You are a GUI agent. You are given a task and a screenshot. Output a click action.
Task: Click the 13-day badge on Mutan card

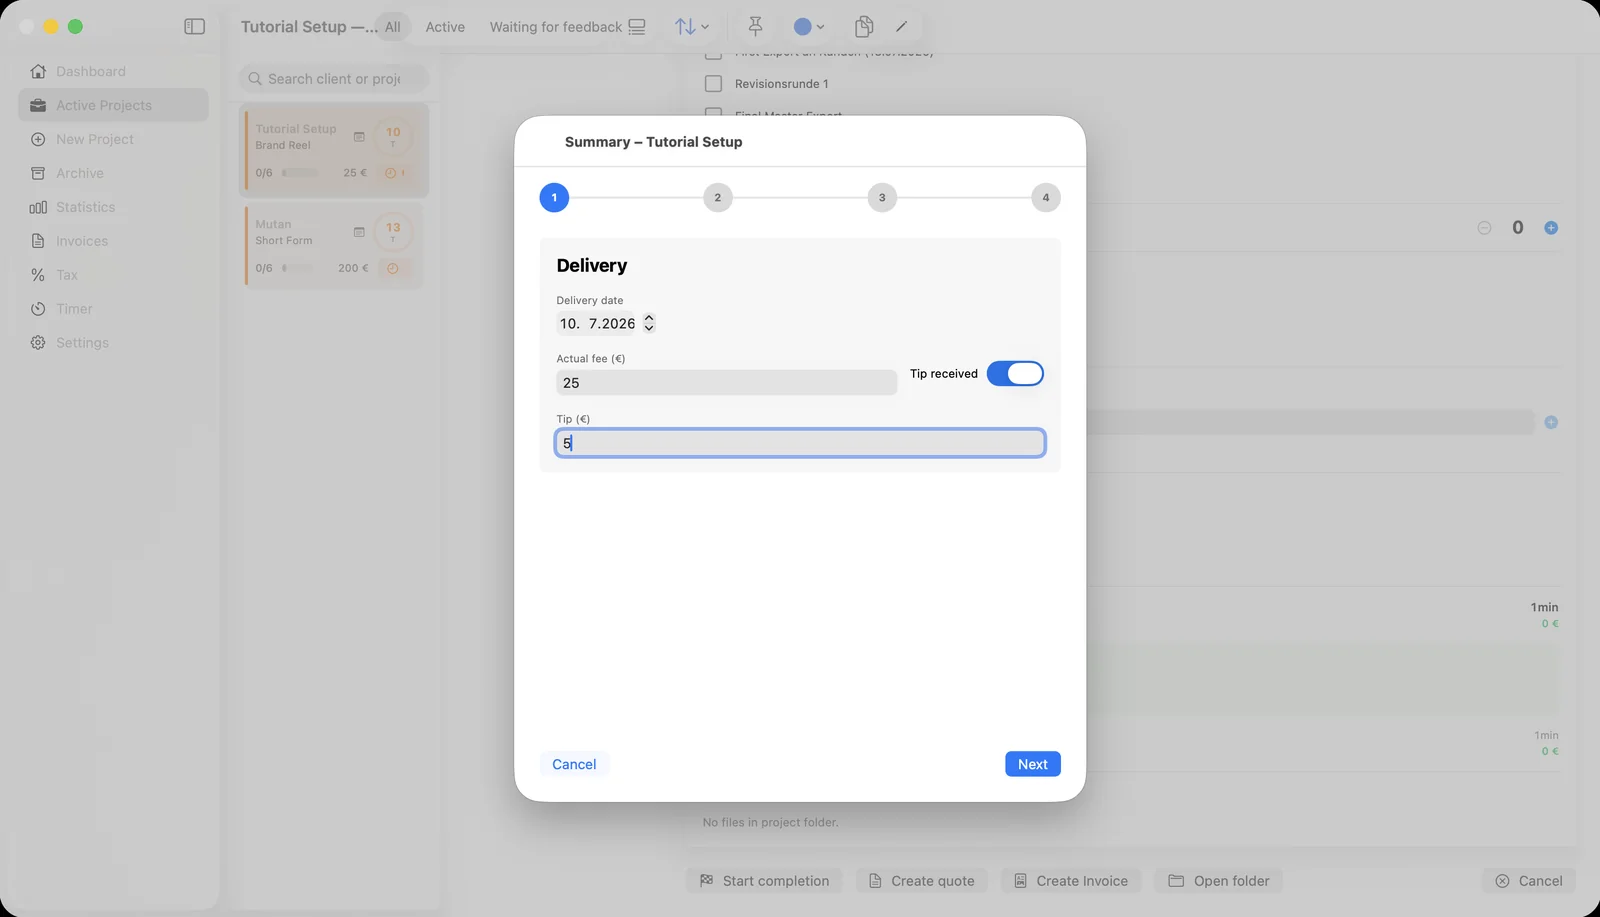coord(393,232)
